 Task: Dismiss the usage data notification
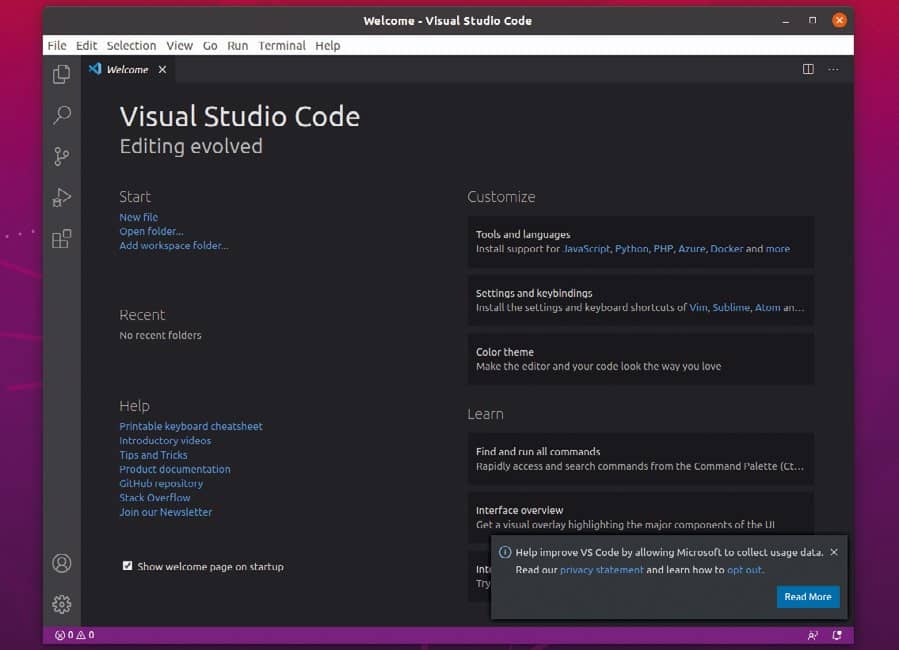click(x=834, y=552)
